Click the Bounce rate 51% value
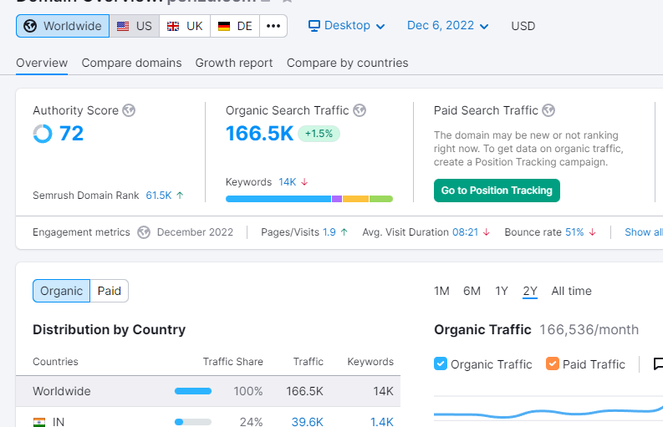The image size is (663, 427). click(x=574, y=232)
